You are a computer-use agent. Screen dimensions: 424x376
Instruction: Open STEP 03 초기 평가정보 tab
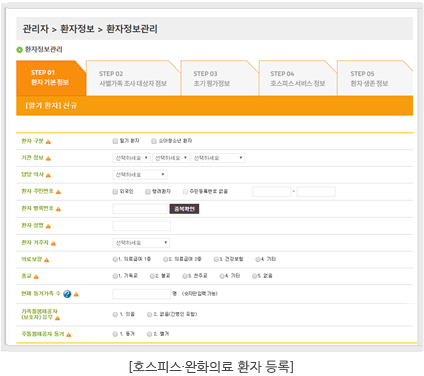[219, 78]
